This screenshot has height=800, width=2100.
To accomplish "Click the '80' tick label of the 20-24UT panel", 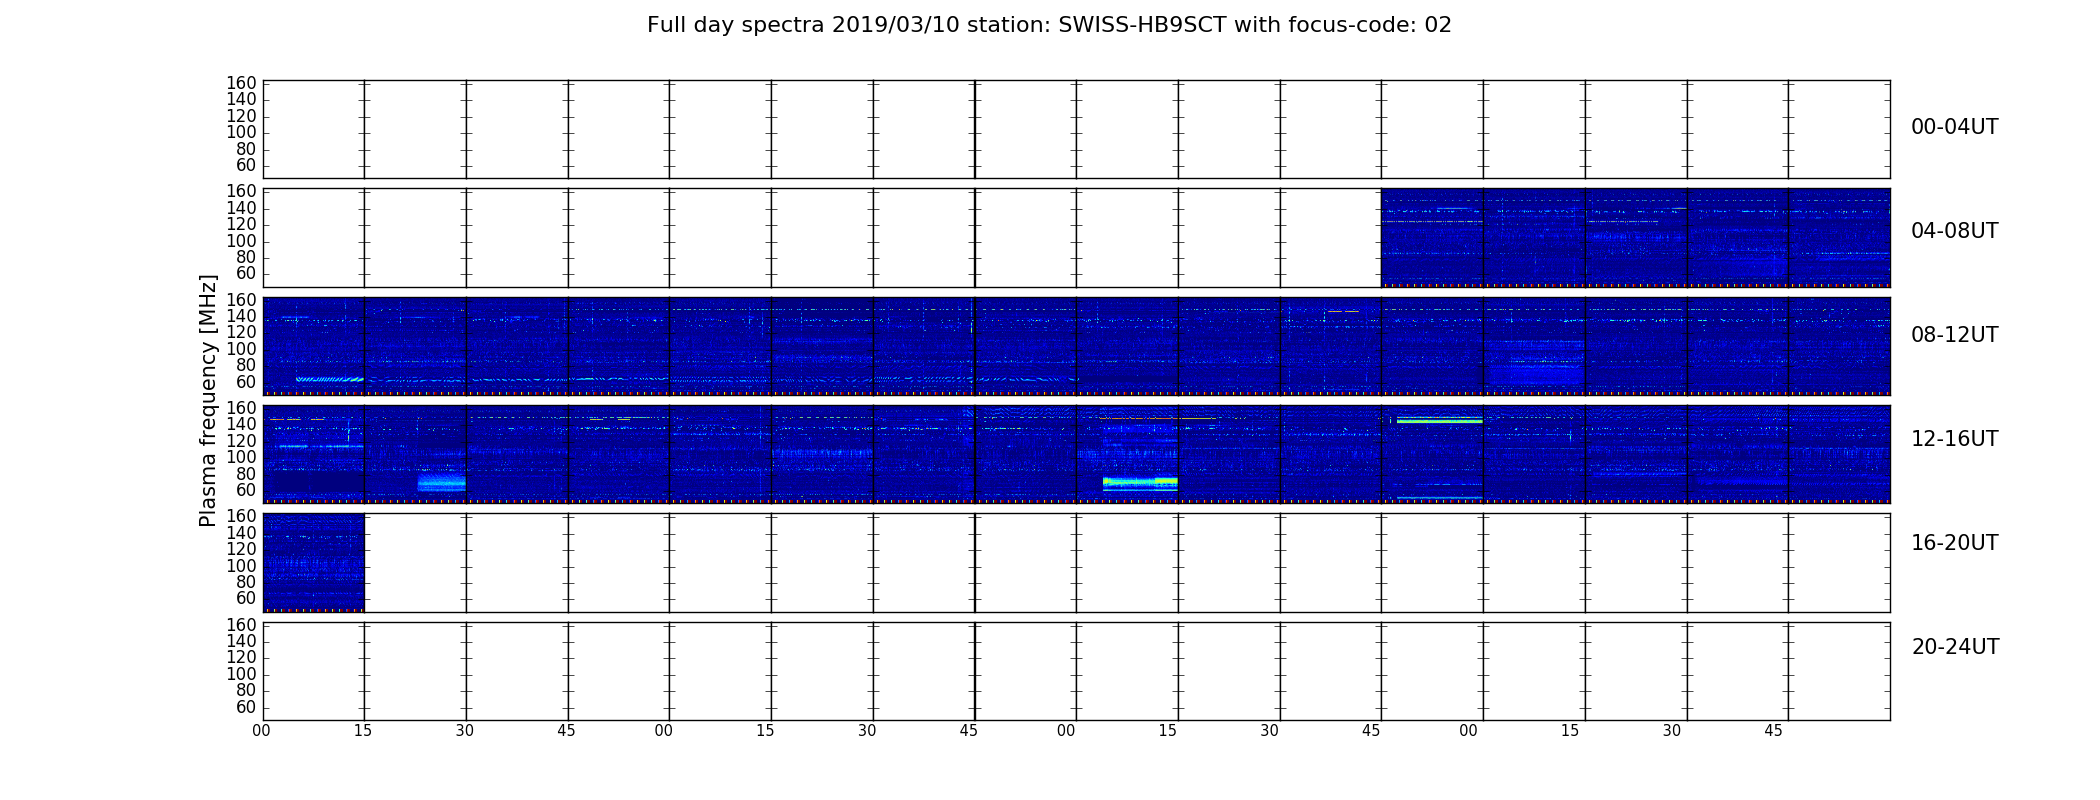I will coord(247,690).
